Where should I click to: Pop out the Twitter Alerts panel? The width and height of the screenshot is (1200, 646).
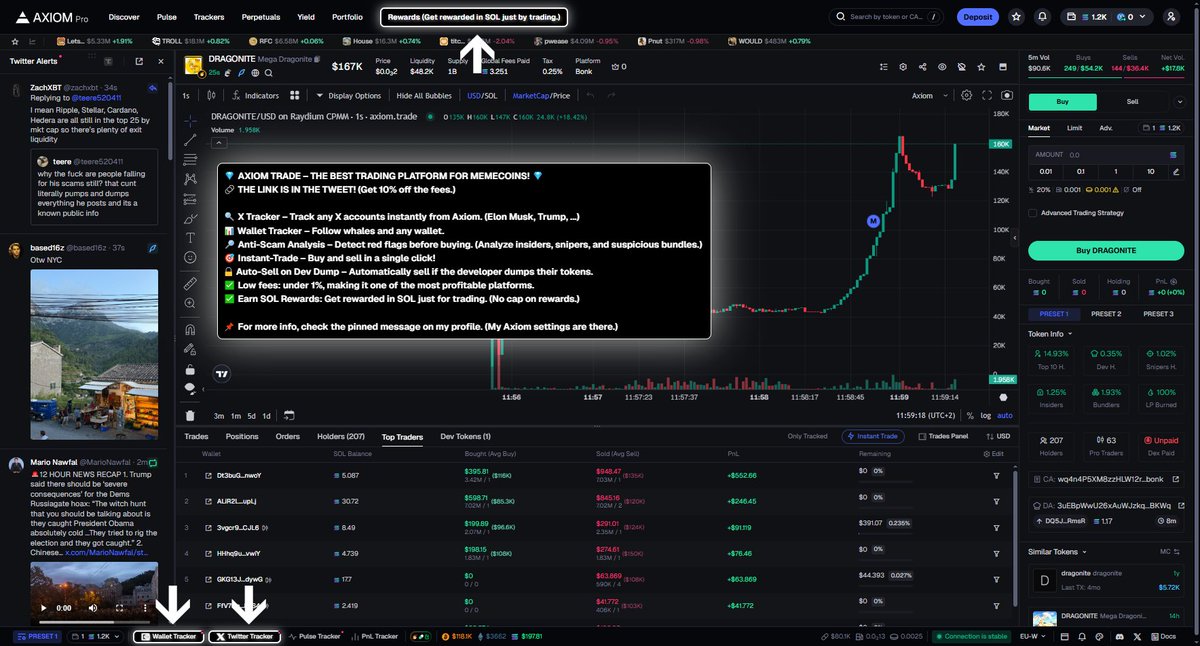point(138,61)
